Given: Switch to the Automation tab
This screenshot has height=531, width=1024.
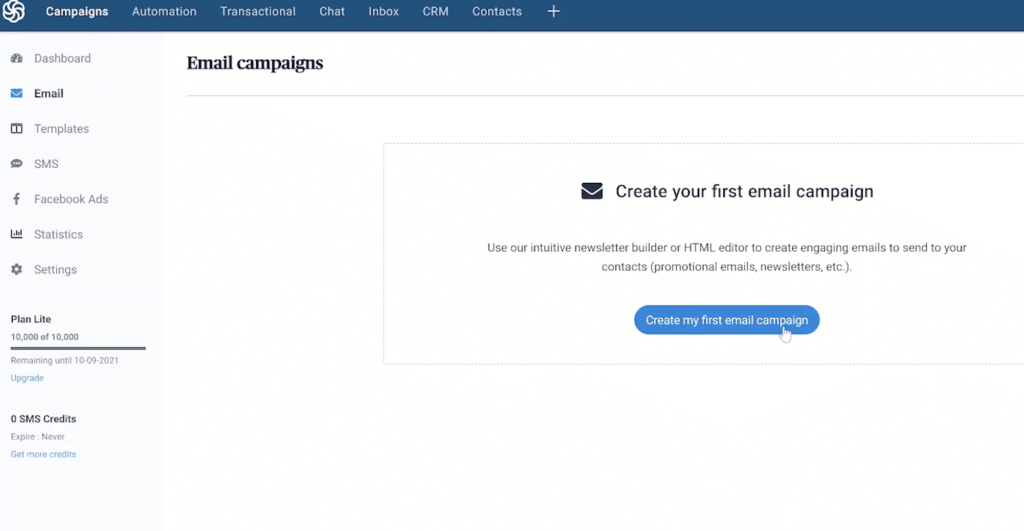Looking at the screenshot, I should coord(165,12).
